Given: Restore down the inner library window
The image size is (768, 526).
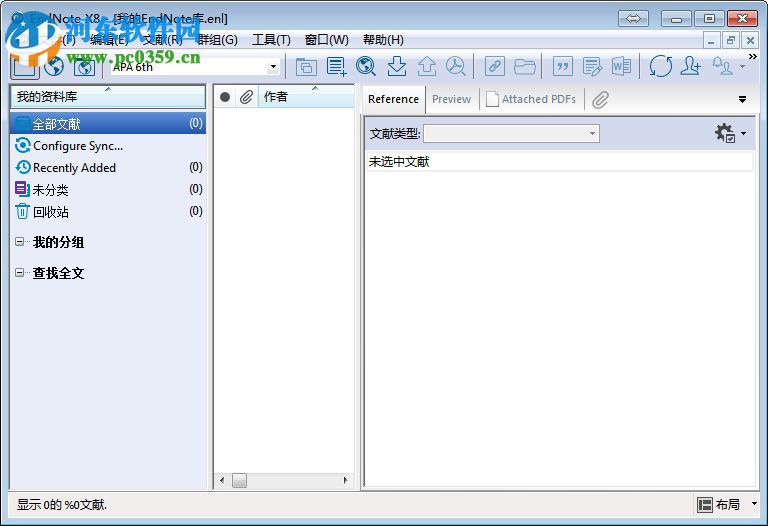Looking at the screenshot, I should click(x=730, y=40).
